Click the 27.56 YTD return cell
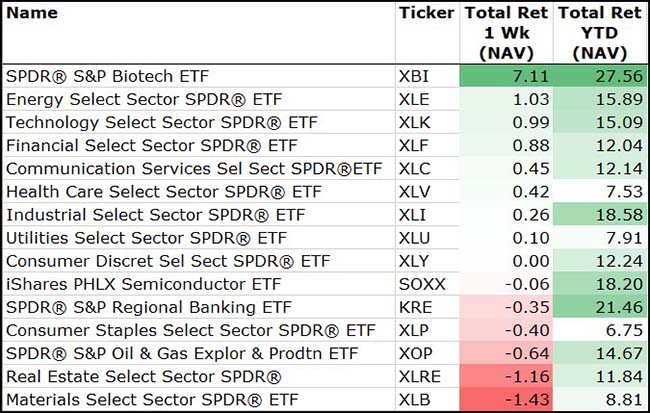This screenshot has height=413, width=650. click(599, 76)
